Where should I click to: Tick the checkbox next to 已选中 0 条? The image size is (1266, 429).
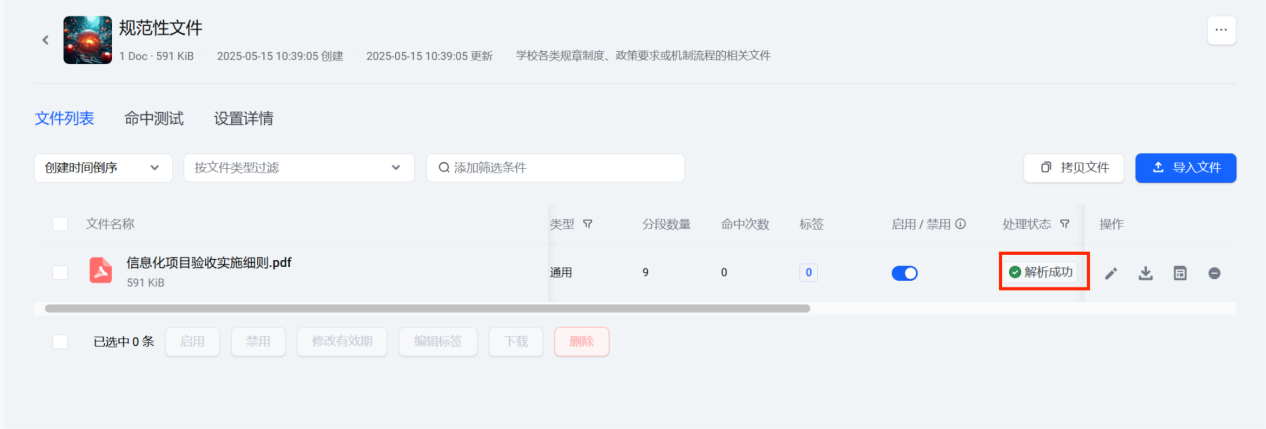pyautogui.click(x=60, y=342)
